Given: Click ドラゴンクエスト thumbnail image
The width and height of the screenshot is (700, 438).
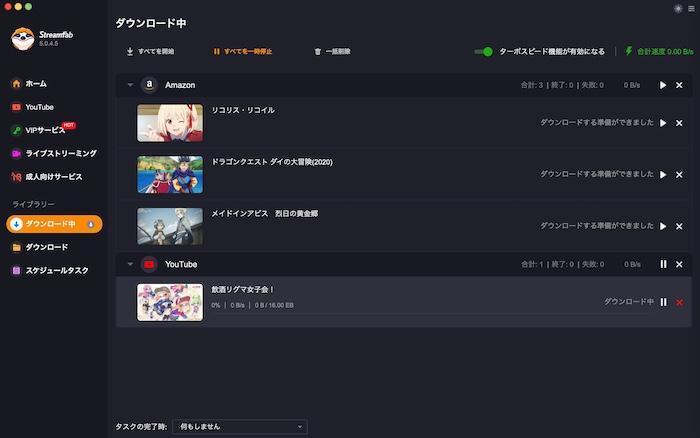Looking at the screenshot, I should click(x=170, y=175).
